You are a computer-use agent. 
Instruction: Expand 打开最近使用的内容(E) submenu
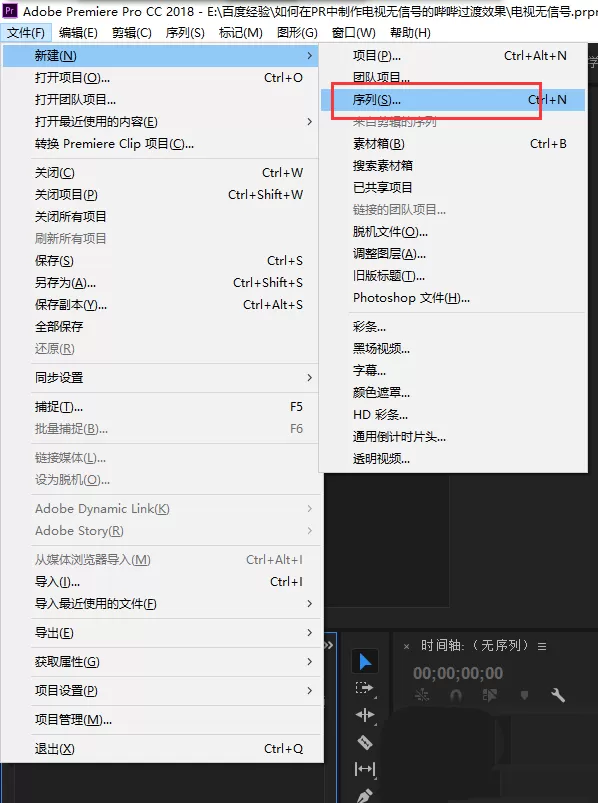[161, 121]
